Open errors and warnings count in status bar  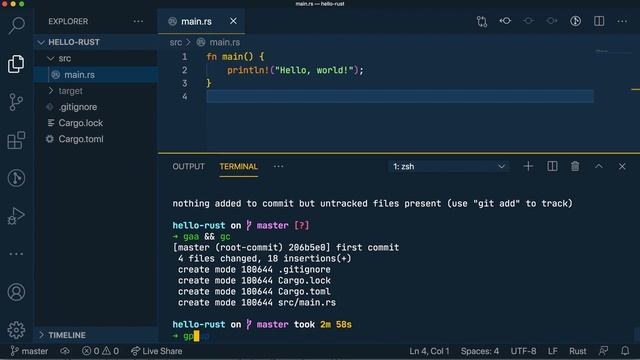(x=100, y=351)
